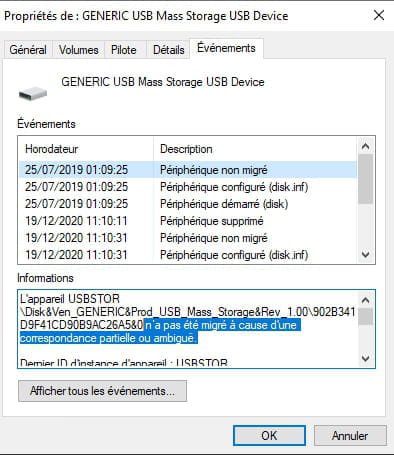The image size is (394, 455).
Task: Click the 'L'appareil USBSTOR' text line
Action: [x=70, y=299]
